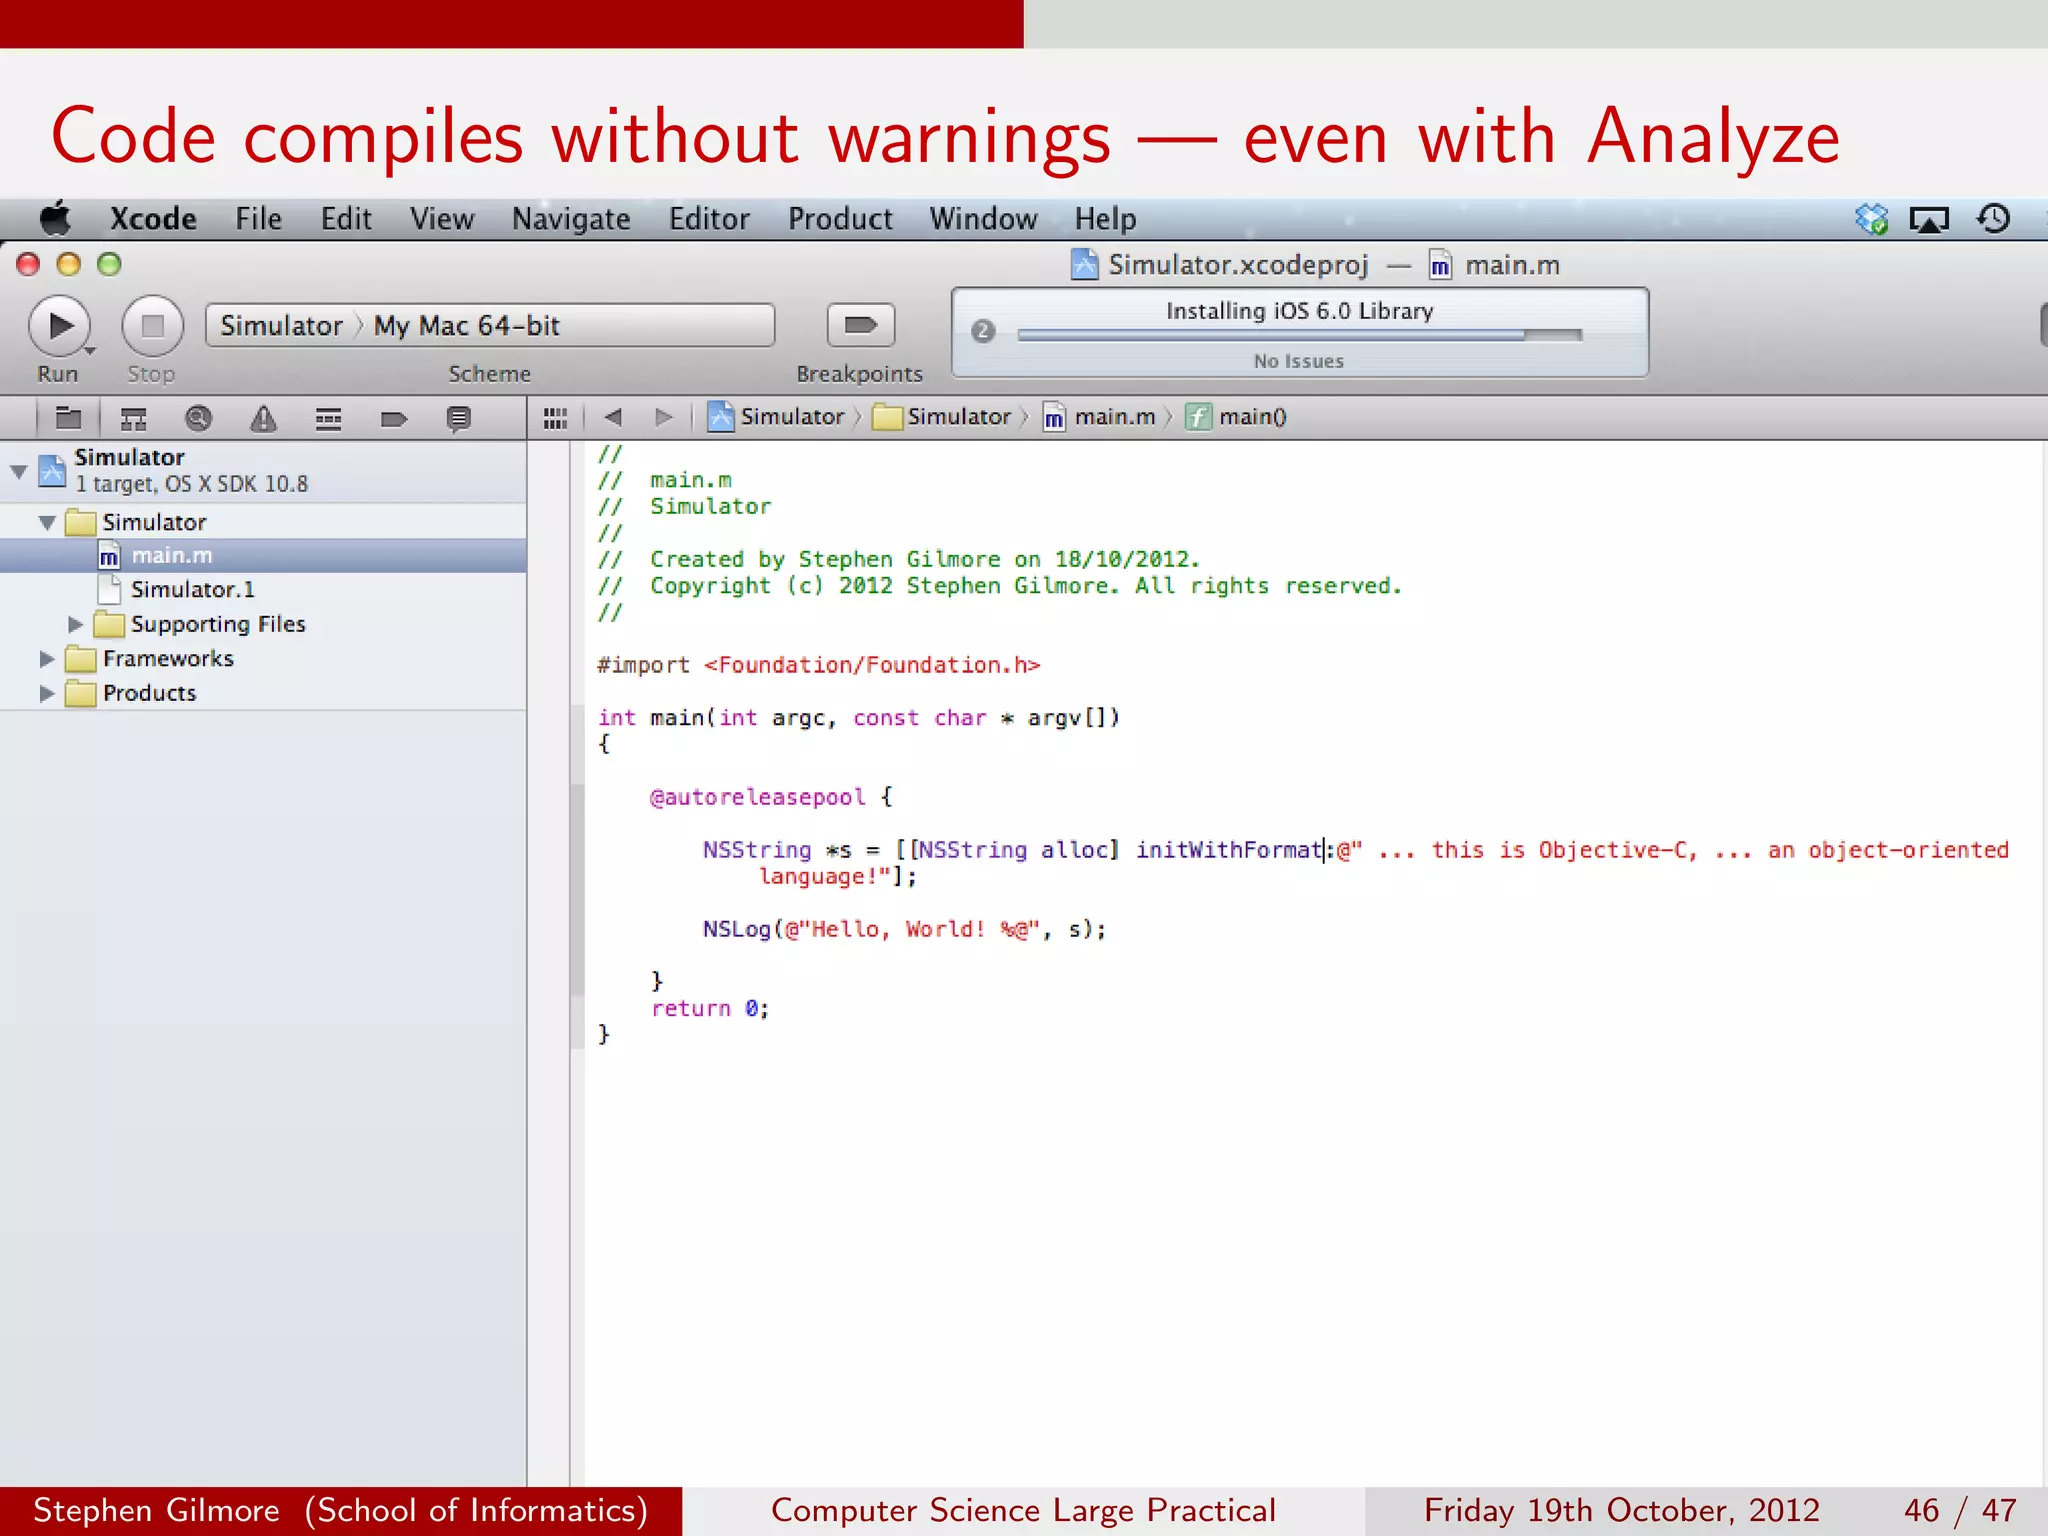The width and height of the screenshot is (2048, 1536).
Task: Select the Products folder
Action: click(x=263, y=693)
